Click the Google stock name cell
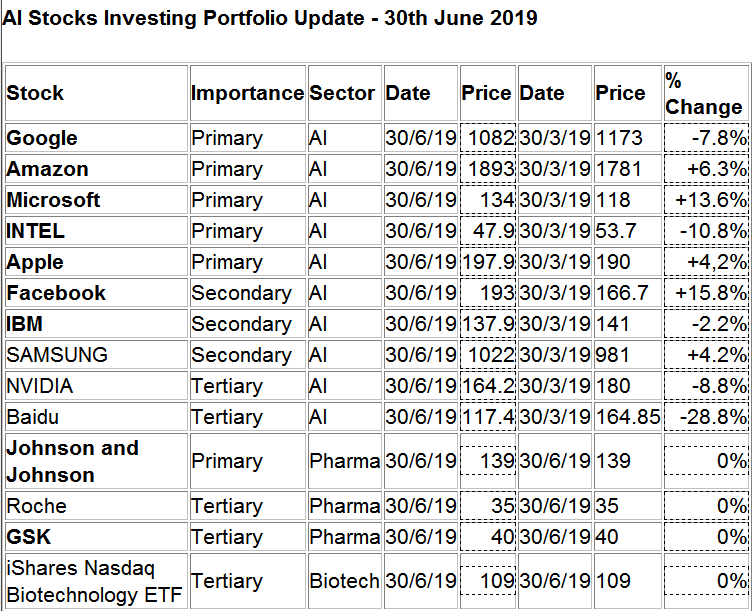This screenshot has height=611, width=756. coord(42,138)
